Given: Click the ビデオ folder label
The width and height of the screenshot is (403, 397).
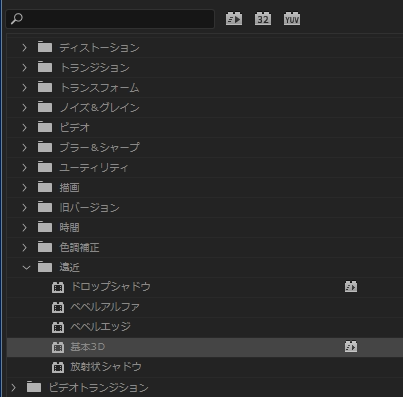Looking at the screenshot, I should tap(75, 128).
